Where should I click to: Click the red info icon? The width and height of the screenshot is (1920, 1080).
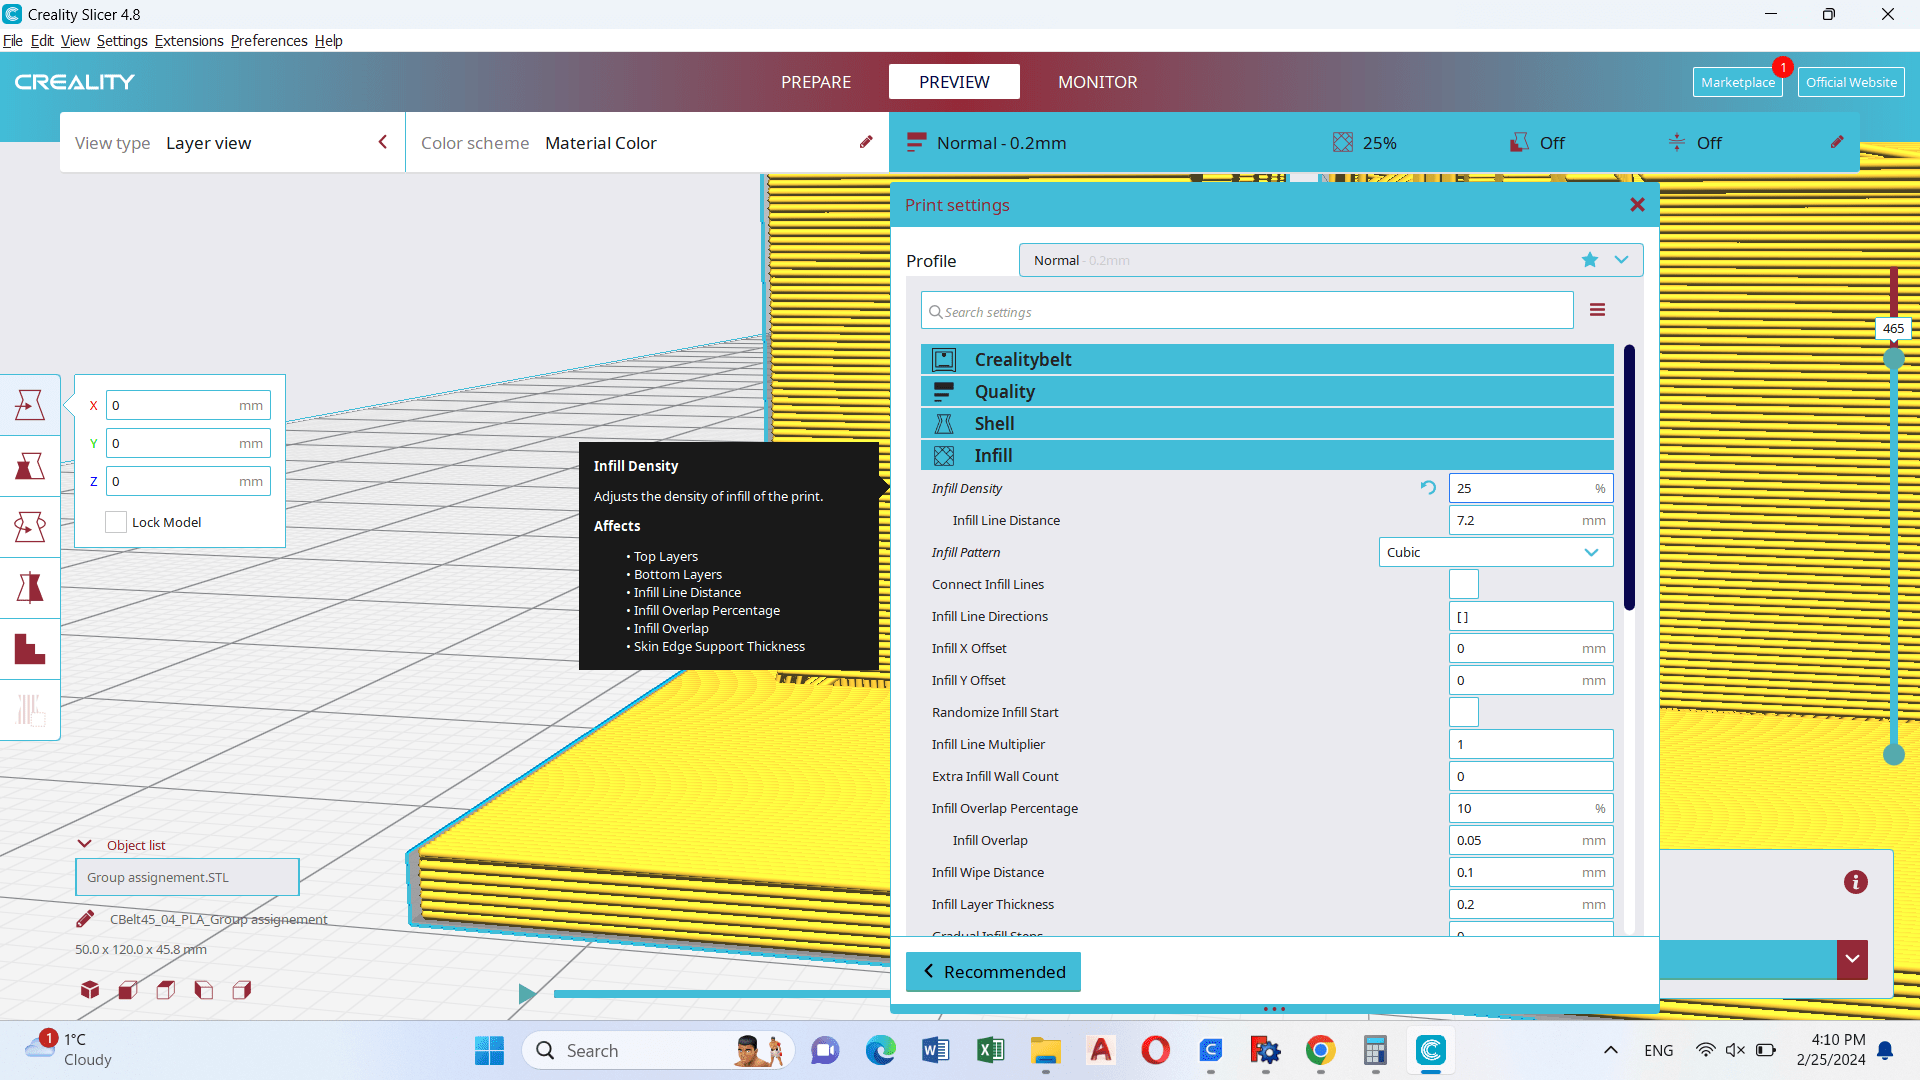(x=1856, y=882)
